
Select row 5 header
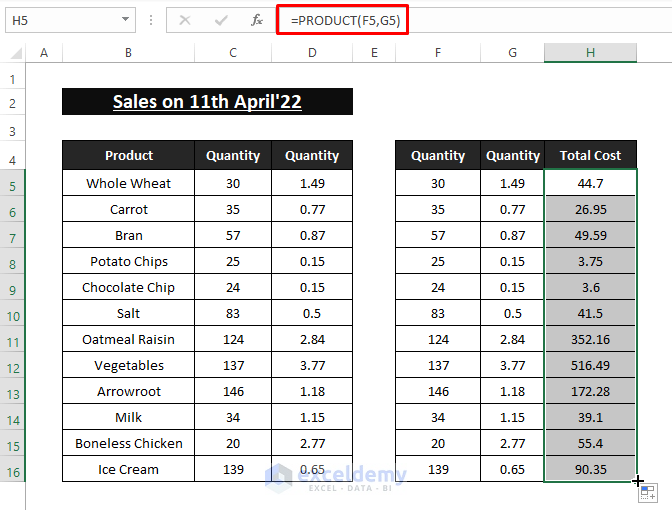[13, 184]
